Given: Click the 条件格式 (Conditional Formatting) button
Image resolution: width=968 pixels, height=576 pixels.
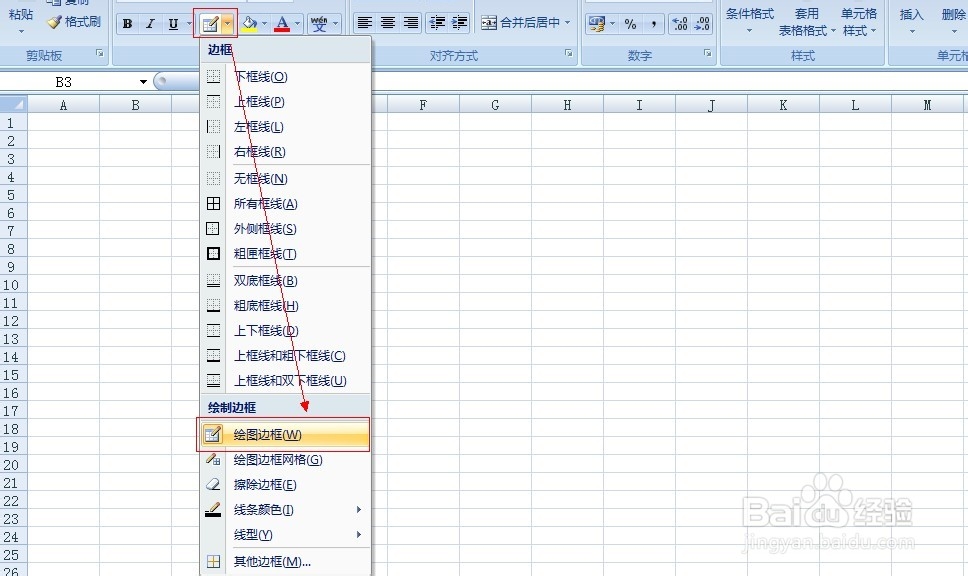Looking at the screenshot, I should point(749,20).
